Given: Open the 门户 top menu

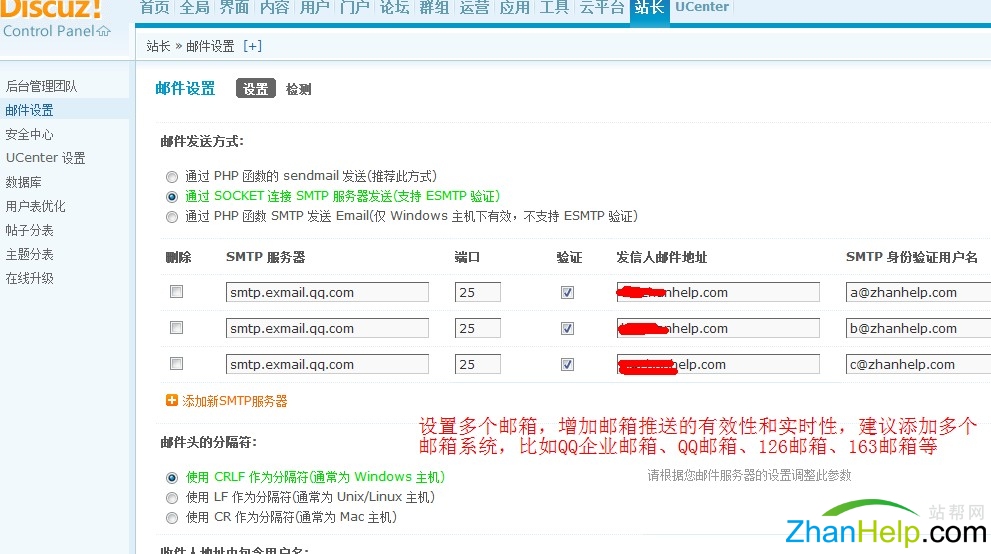Looking at the screenshot, I should coord(355,7).
